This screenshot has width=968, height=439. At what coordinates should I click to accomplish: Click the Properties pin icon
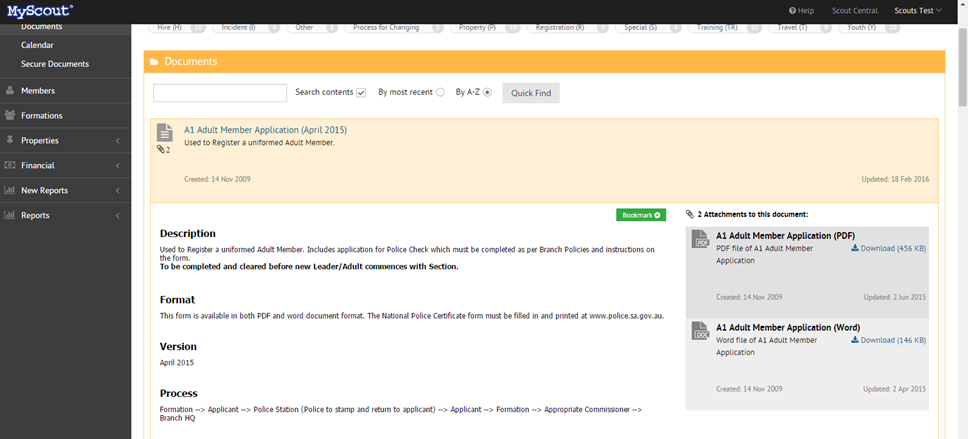point(10,141)
